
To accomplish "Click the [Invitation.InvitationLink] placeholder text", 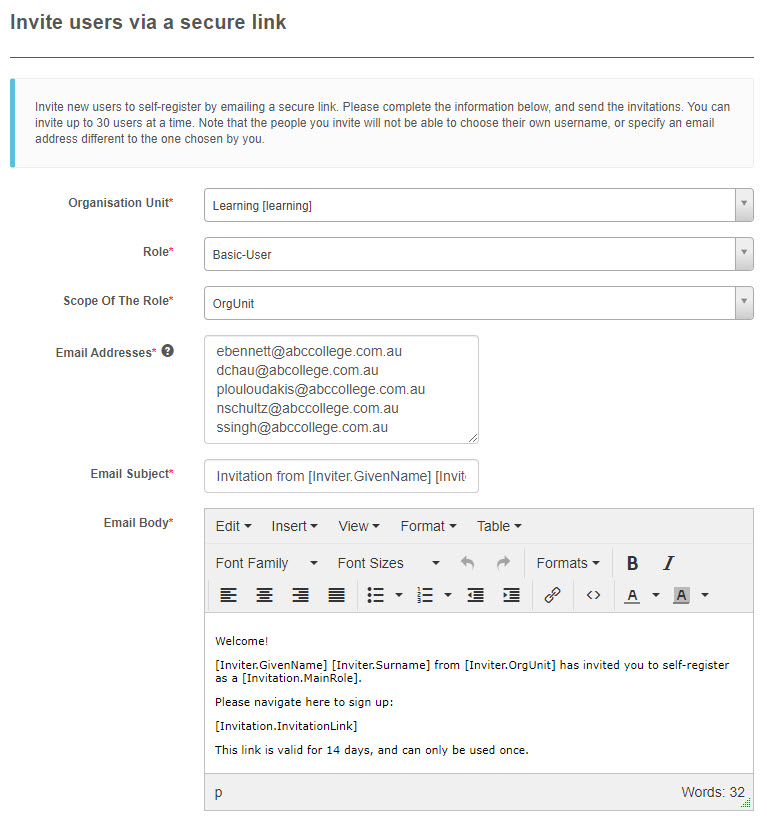I will click(286, 726).
